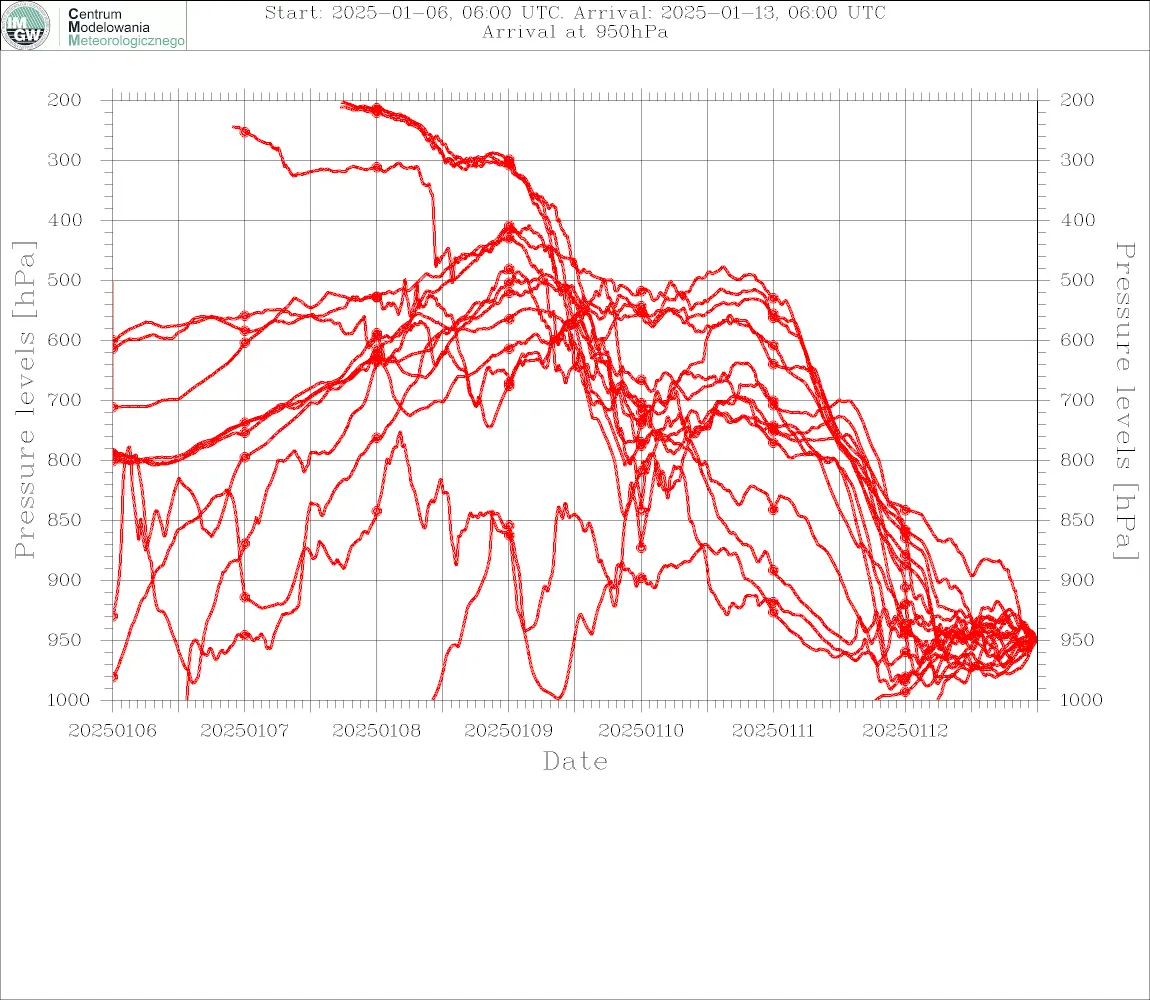
Task: Click the 20250112 date label
Action: [905, 731]
